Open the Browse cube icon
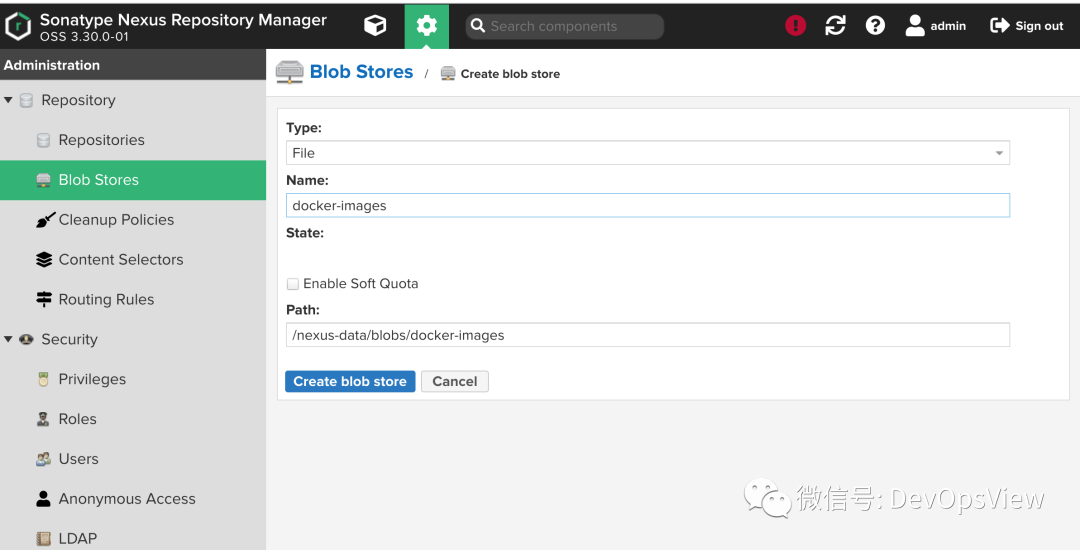This screenshot has height=550, width=1080. point(375,26)
